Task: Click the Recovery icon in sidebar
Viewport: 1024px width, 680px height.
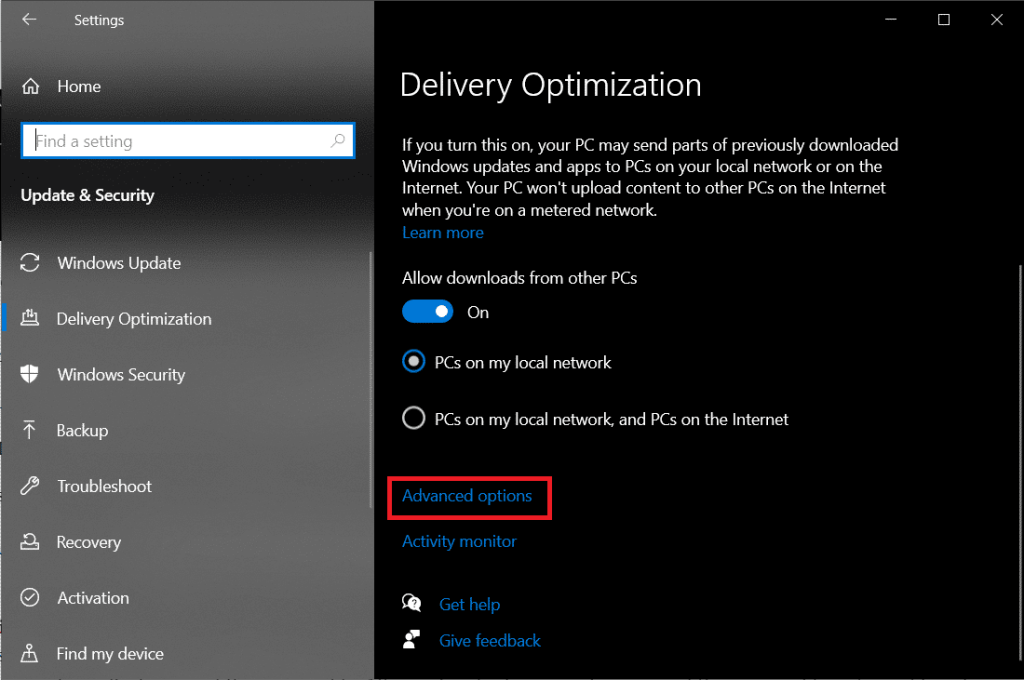Action: (x=30, y=543)
